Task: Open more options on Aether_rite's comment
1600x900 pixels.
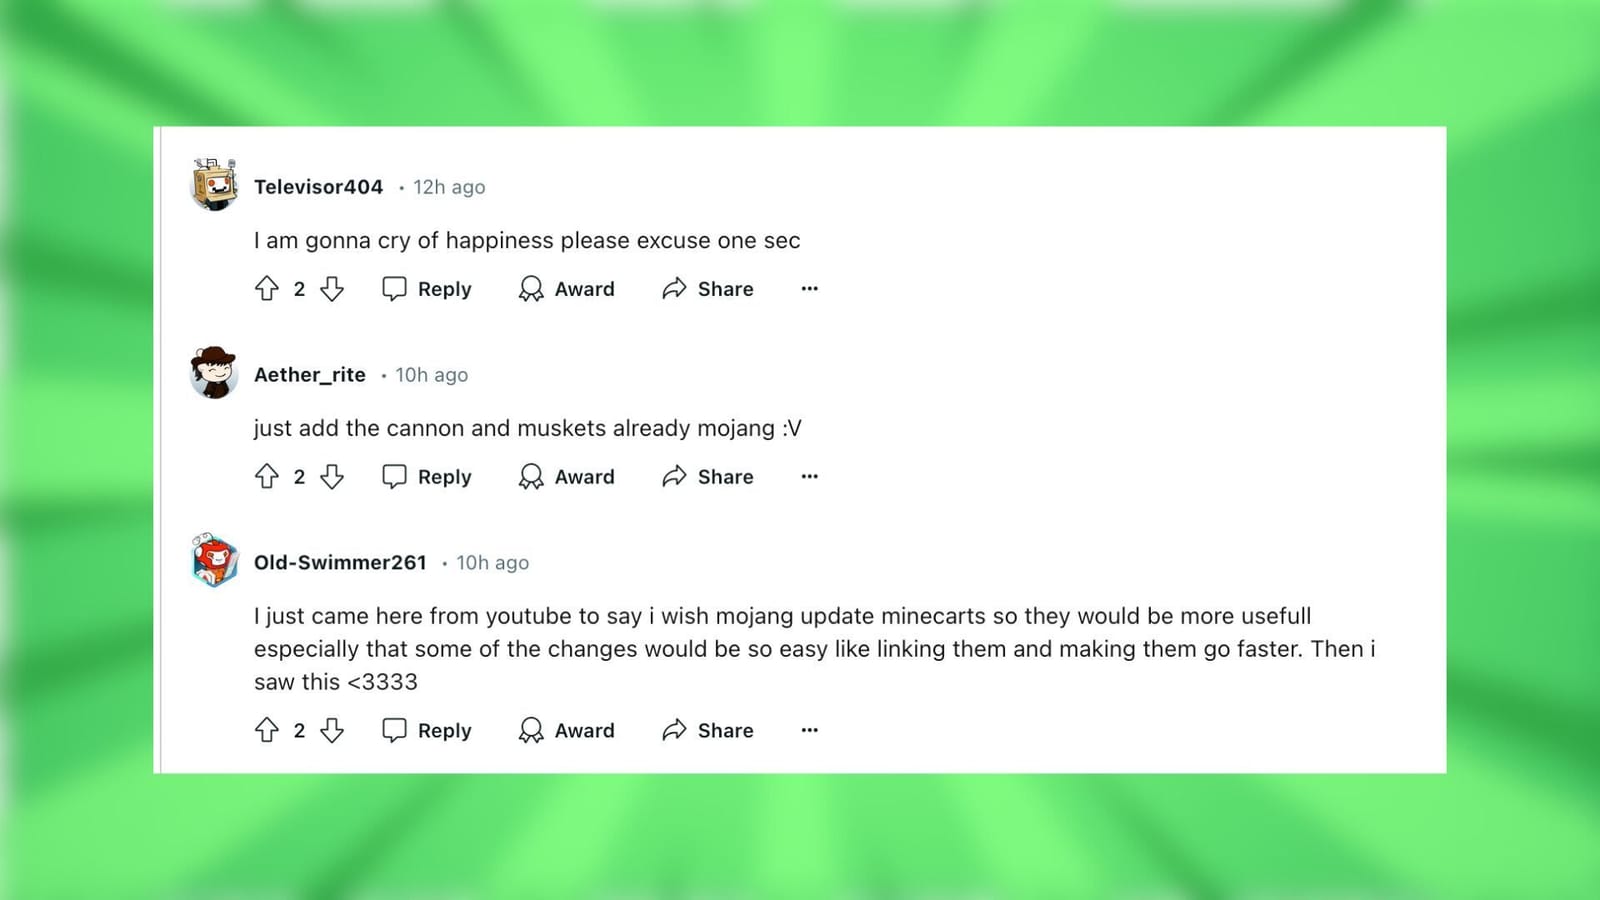Action: pyautogui.click(x=809, y=477)
